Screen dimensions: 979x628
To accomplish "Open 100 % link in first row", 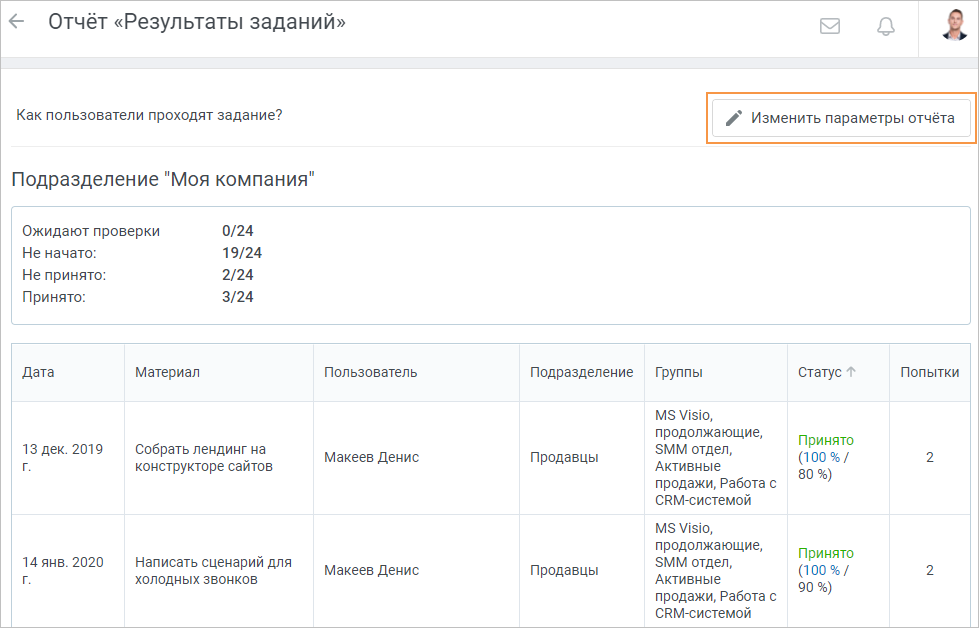I will click(x=821, y=457).
